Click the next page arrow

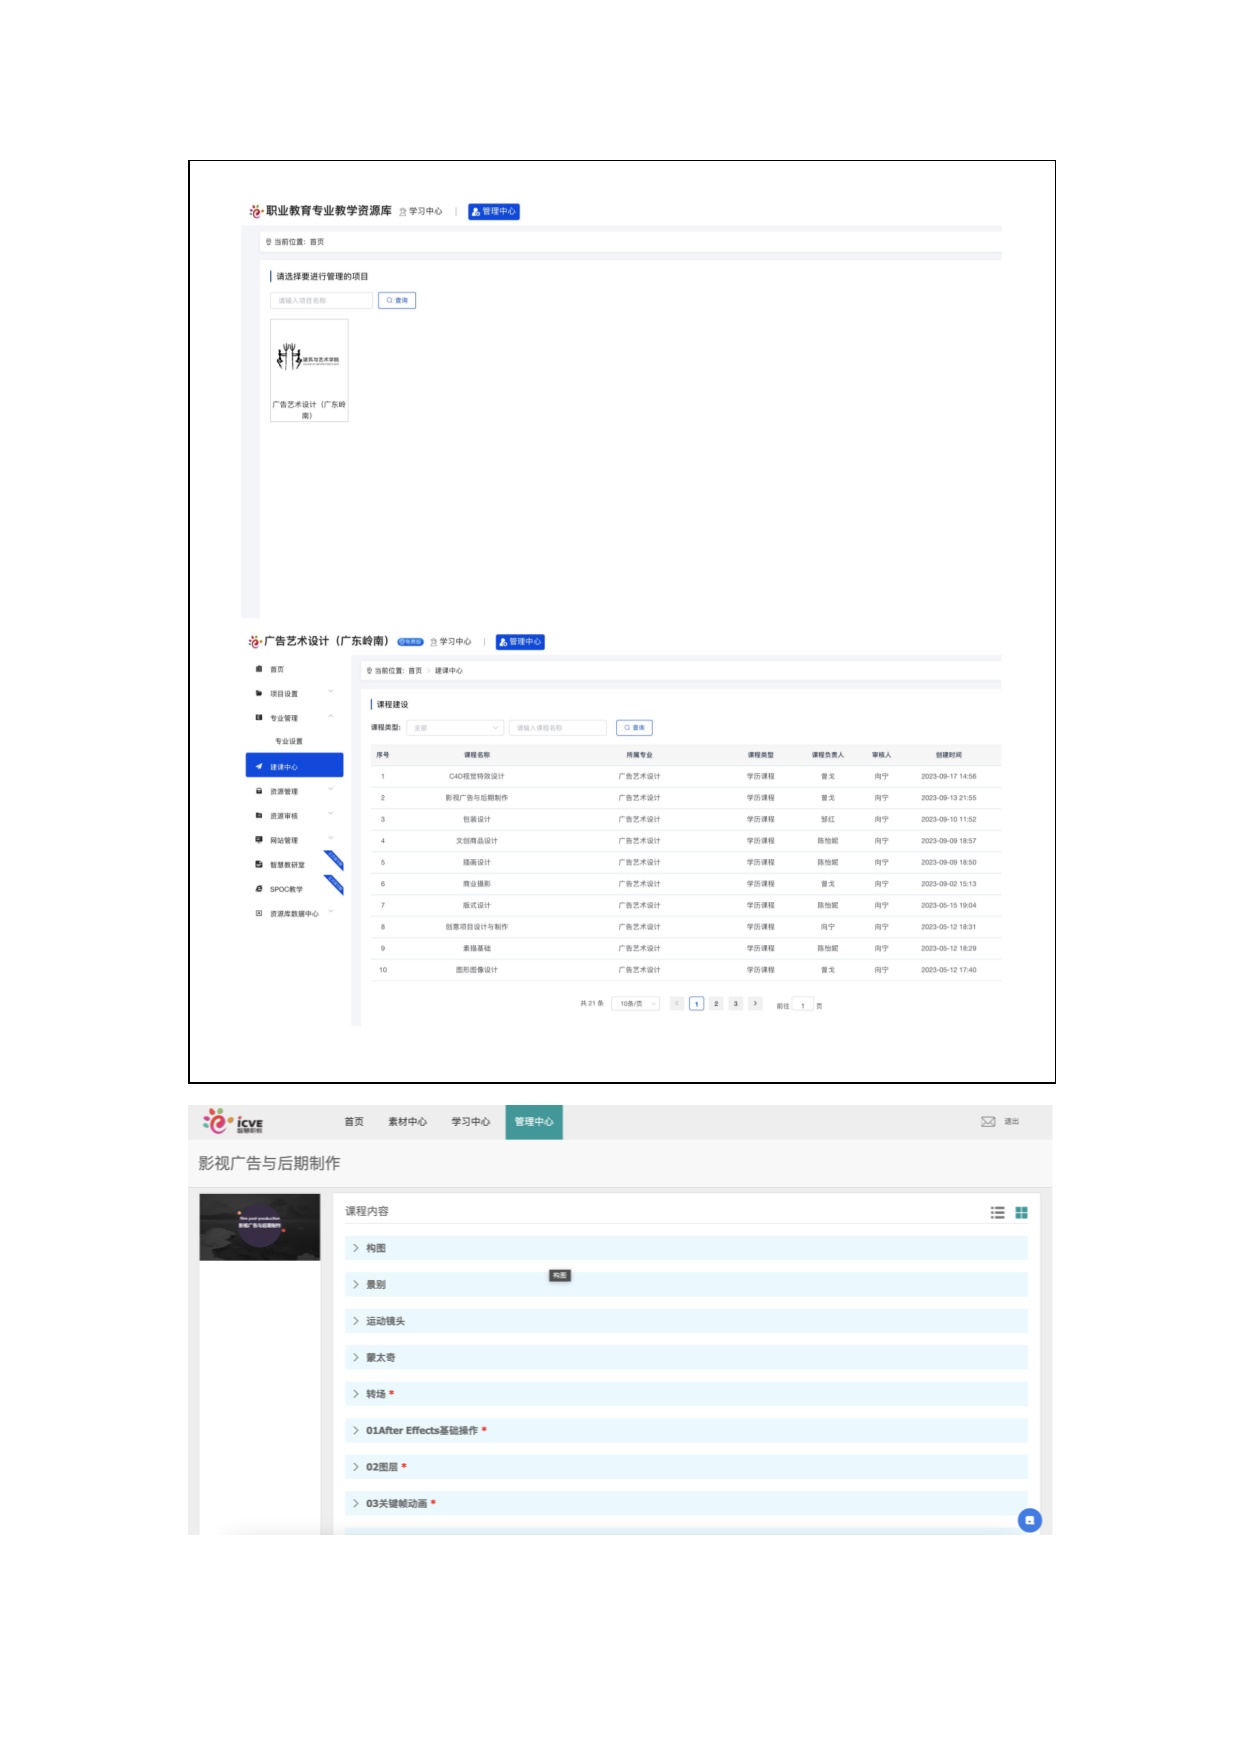point(755,1003)
